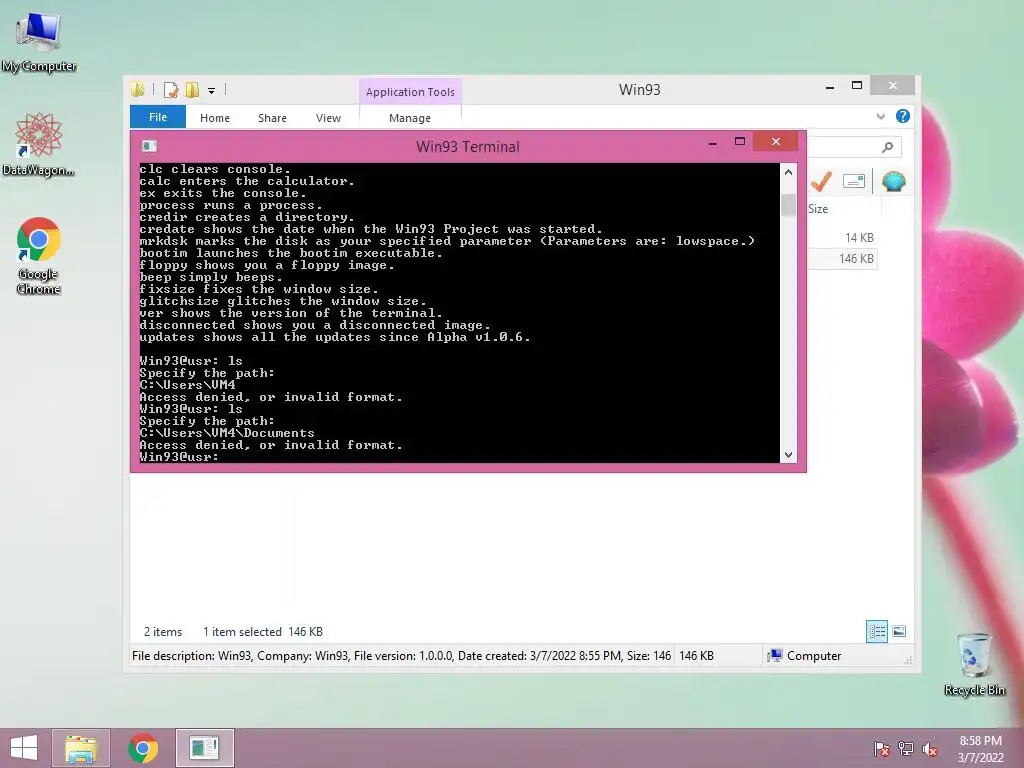1024x768 pixels.
Task: Click the Application Tools contextual tab header
Action: point(410,92)
